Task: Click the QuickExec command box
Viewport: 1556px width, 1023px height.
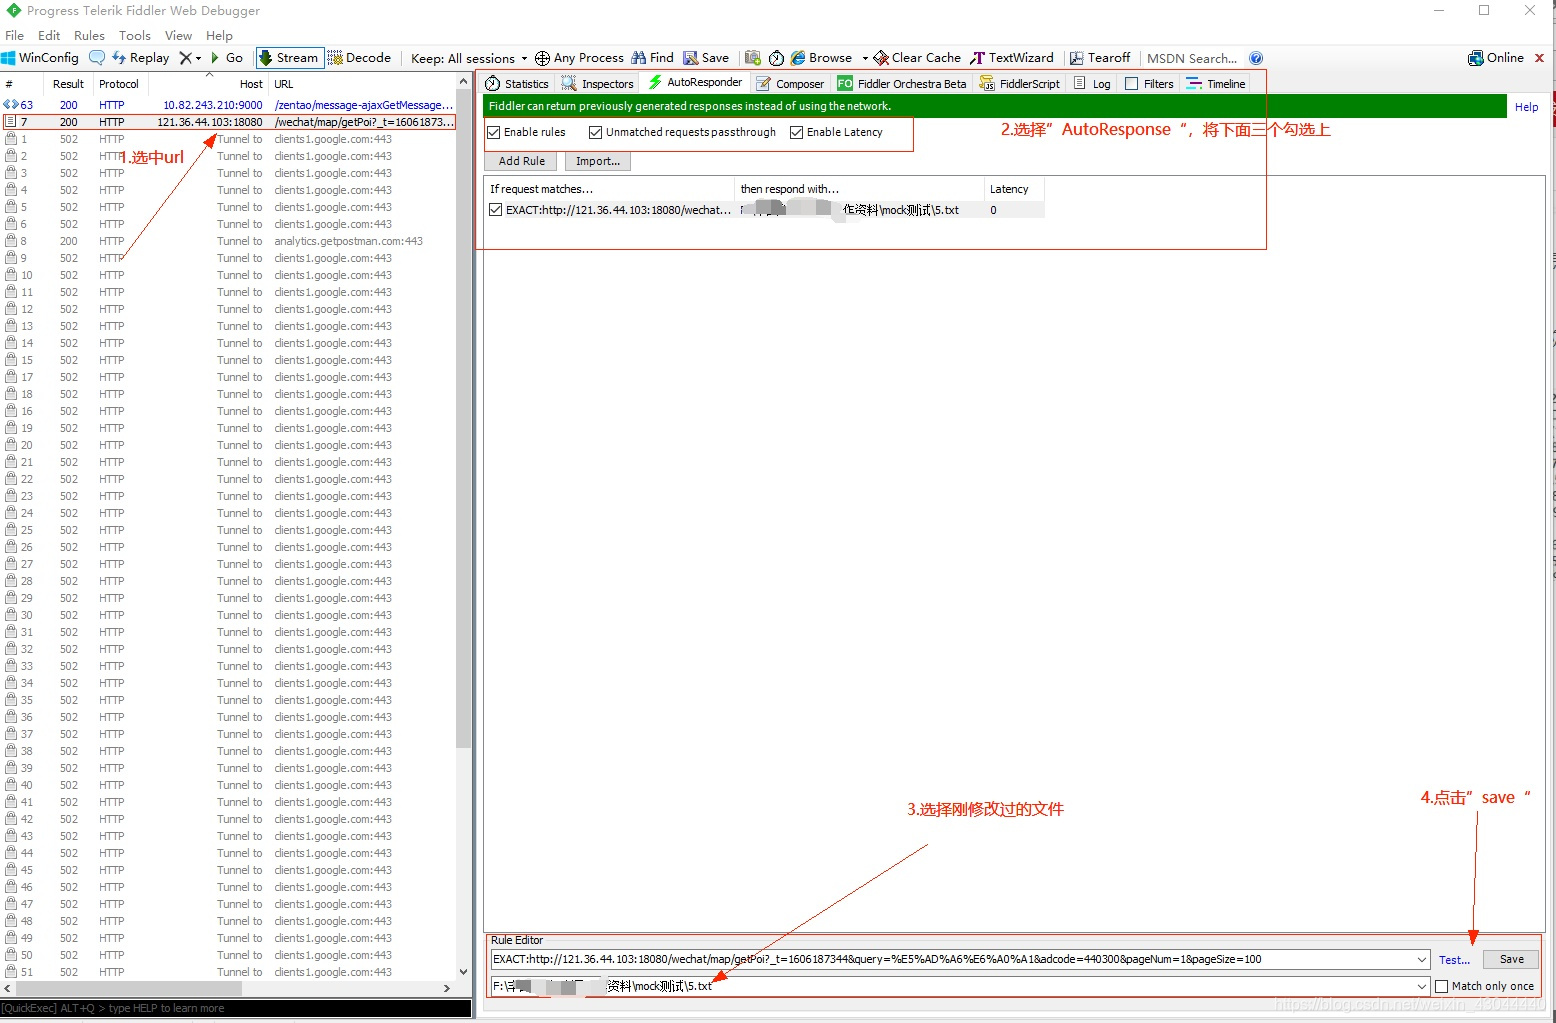Action: [236, 1008]
